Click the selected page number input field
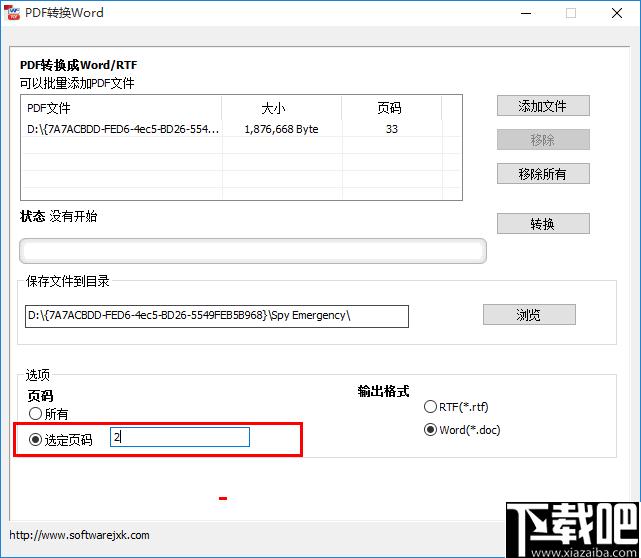 (180, 437)
